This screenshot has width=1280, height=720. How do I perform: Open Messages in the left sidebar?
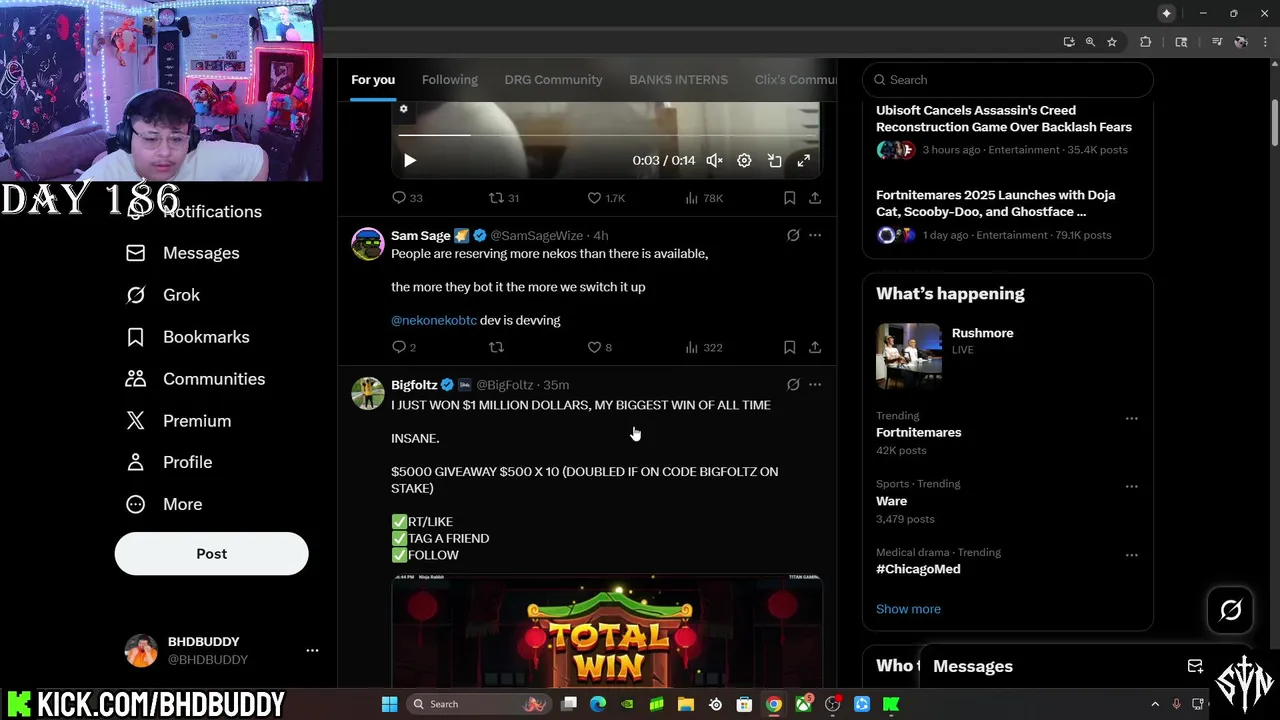tap(183, 253)
